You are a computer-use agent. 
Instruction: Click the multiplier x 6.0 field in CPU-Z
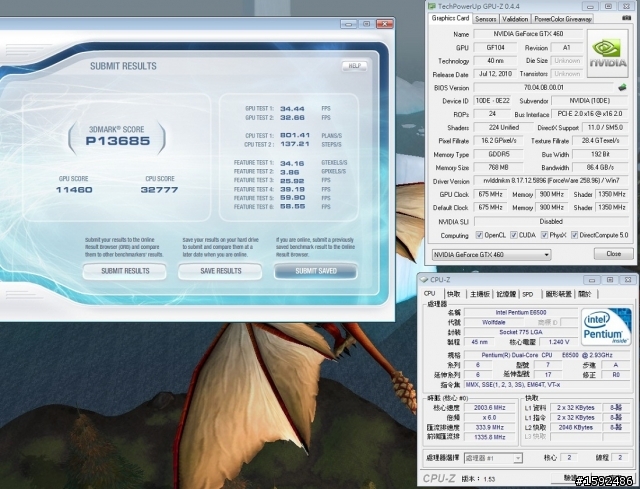(490, 418)
